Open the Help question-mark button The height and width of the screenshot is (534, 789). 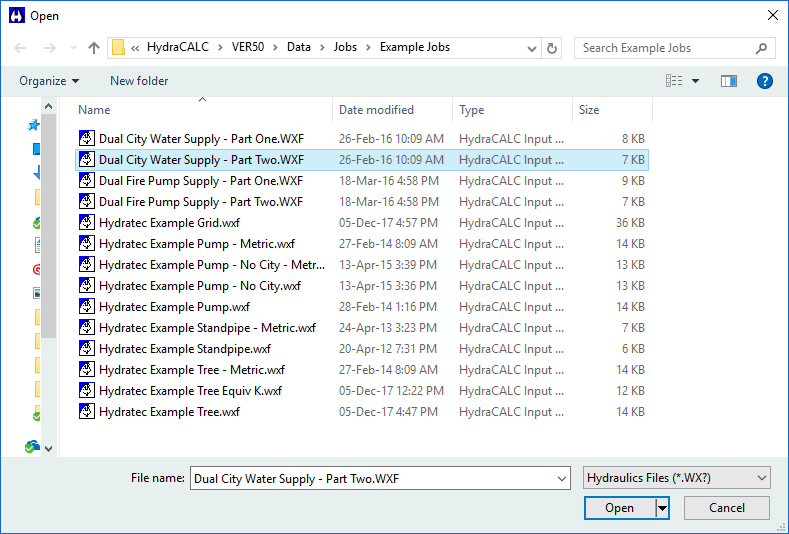[764, 81]
